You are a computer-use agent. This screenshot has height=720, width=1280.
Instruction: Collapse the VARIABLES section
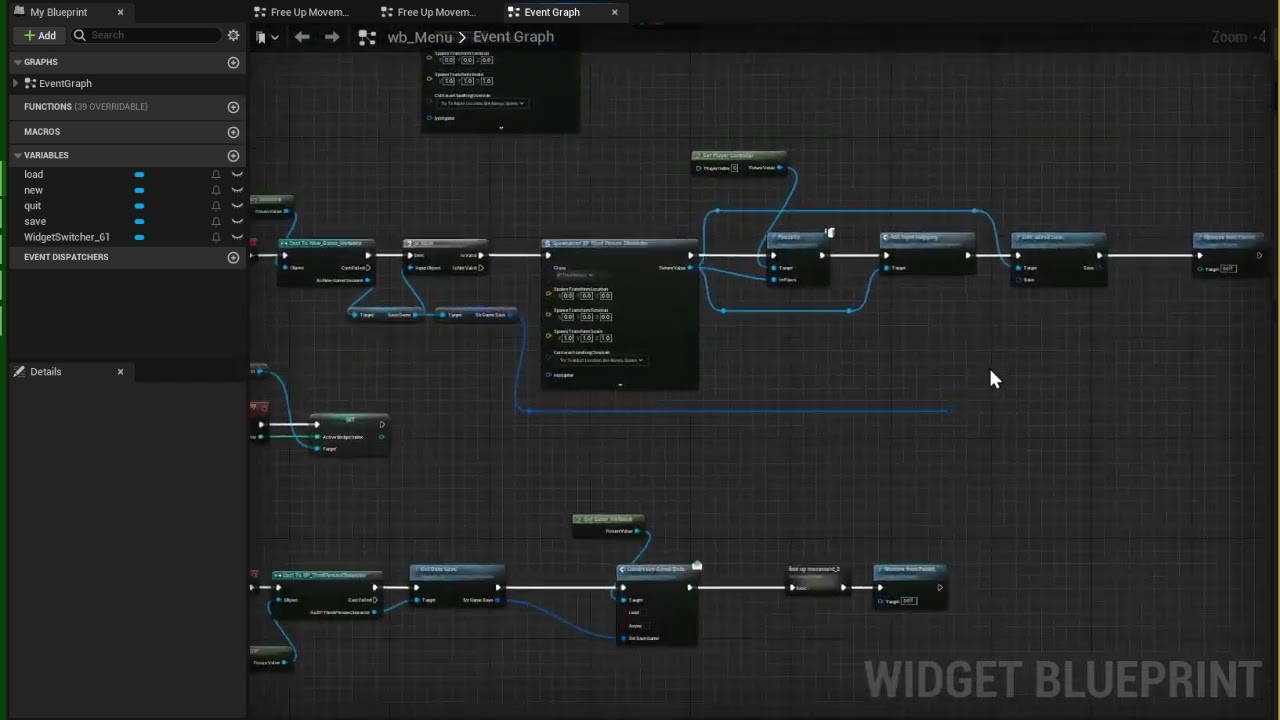(x=17, y=156)
